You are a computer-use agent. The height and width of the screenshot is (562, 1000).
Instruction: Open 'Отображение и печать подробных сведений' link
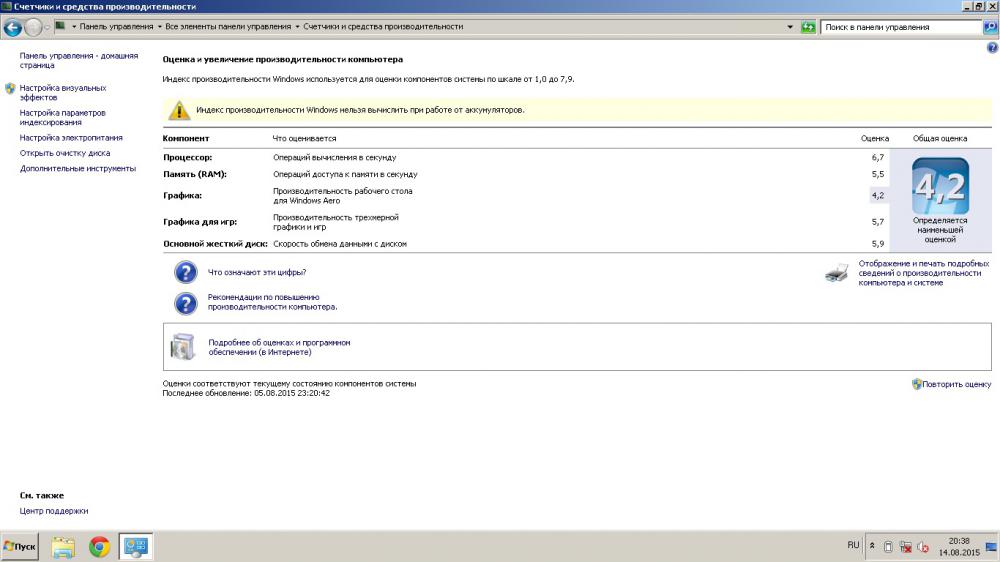click(923, 273)
